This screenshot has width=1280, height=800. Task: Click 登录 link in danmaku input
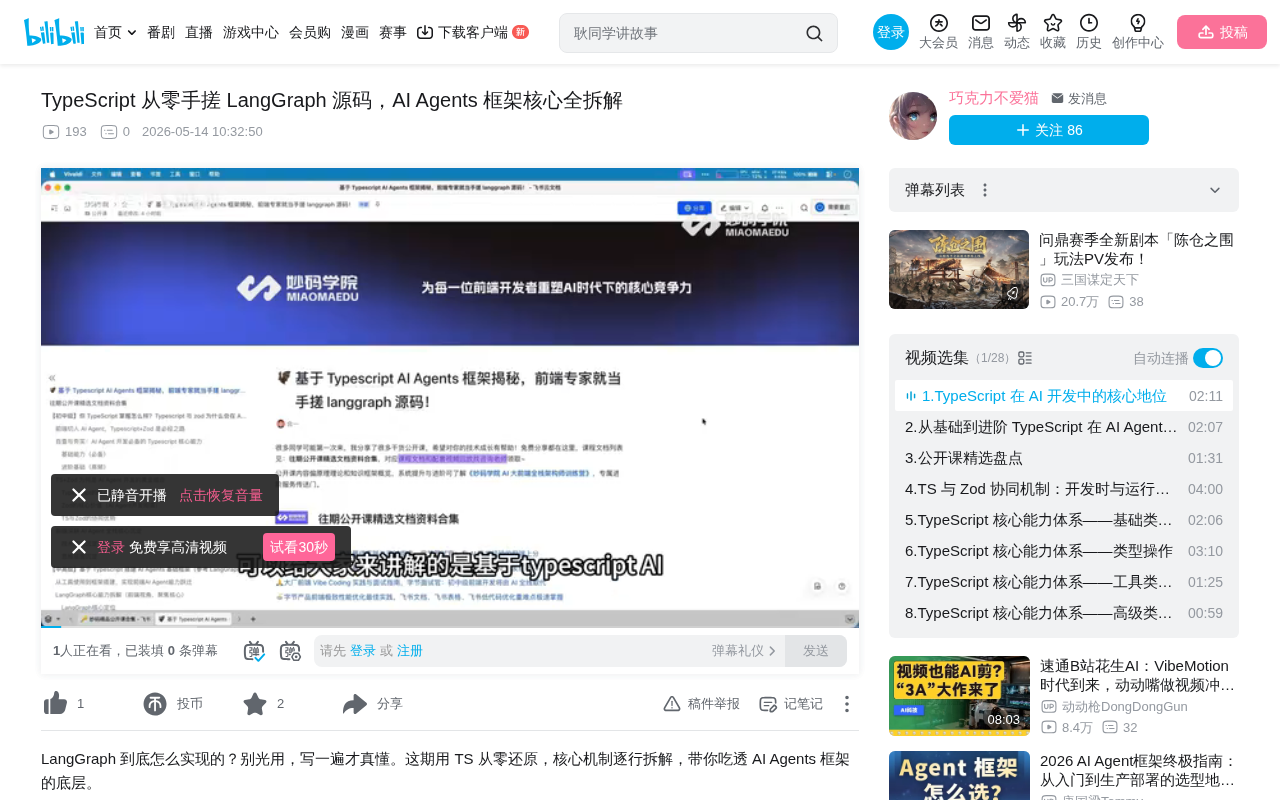(x=363, y=651)
